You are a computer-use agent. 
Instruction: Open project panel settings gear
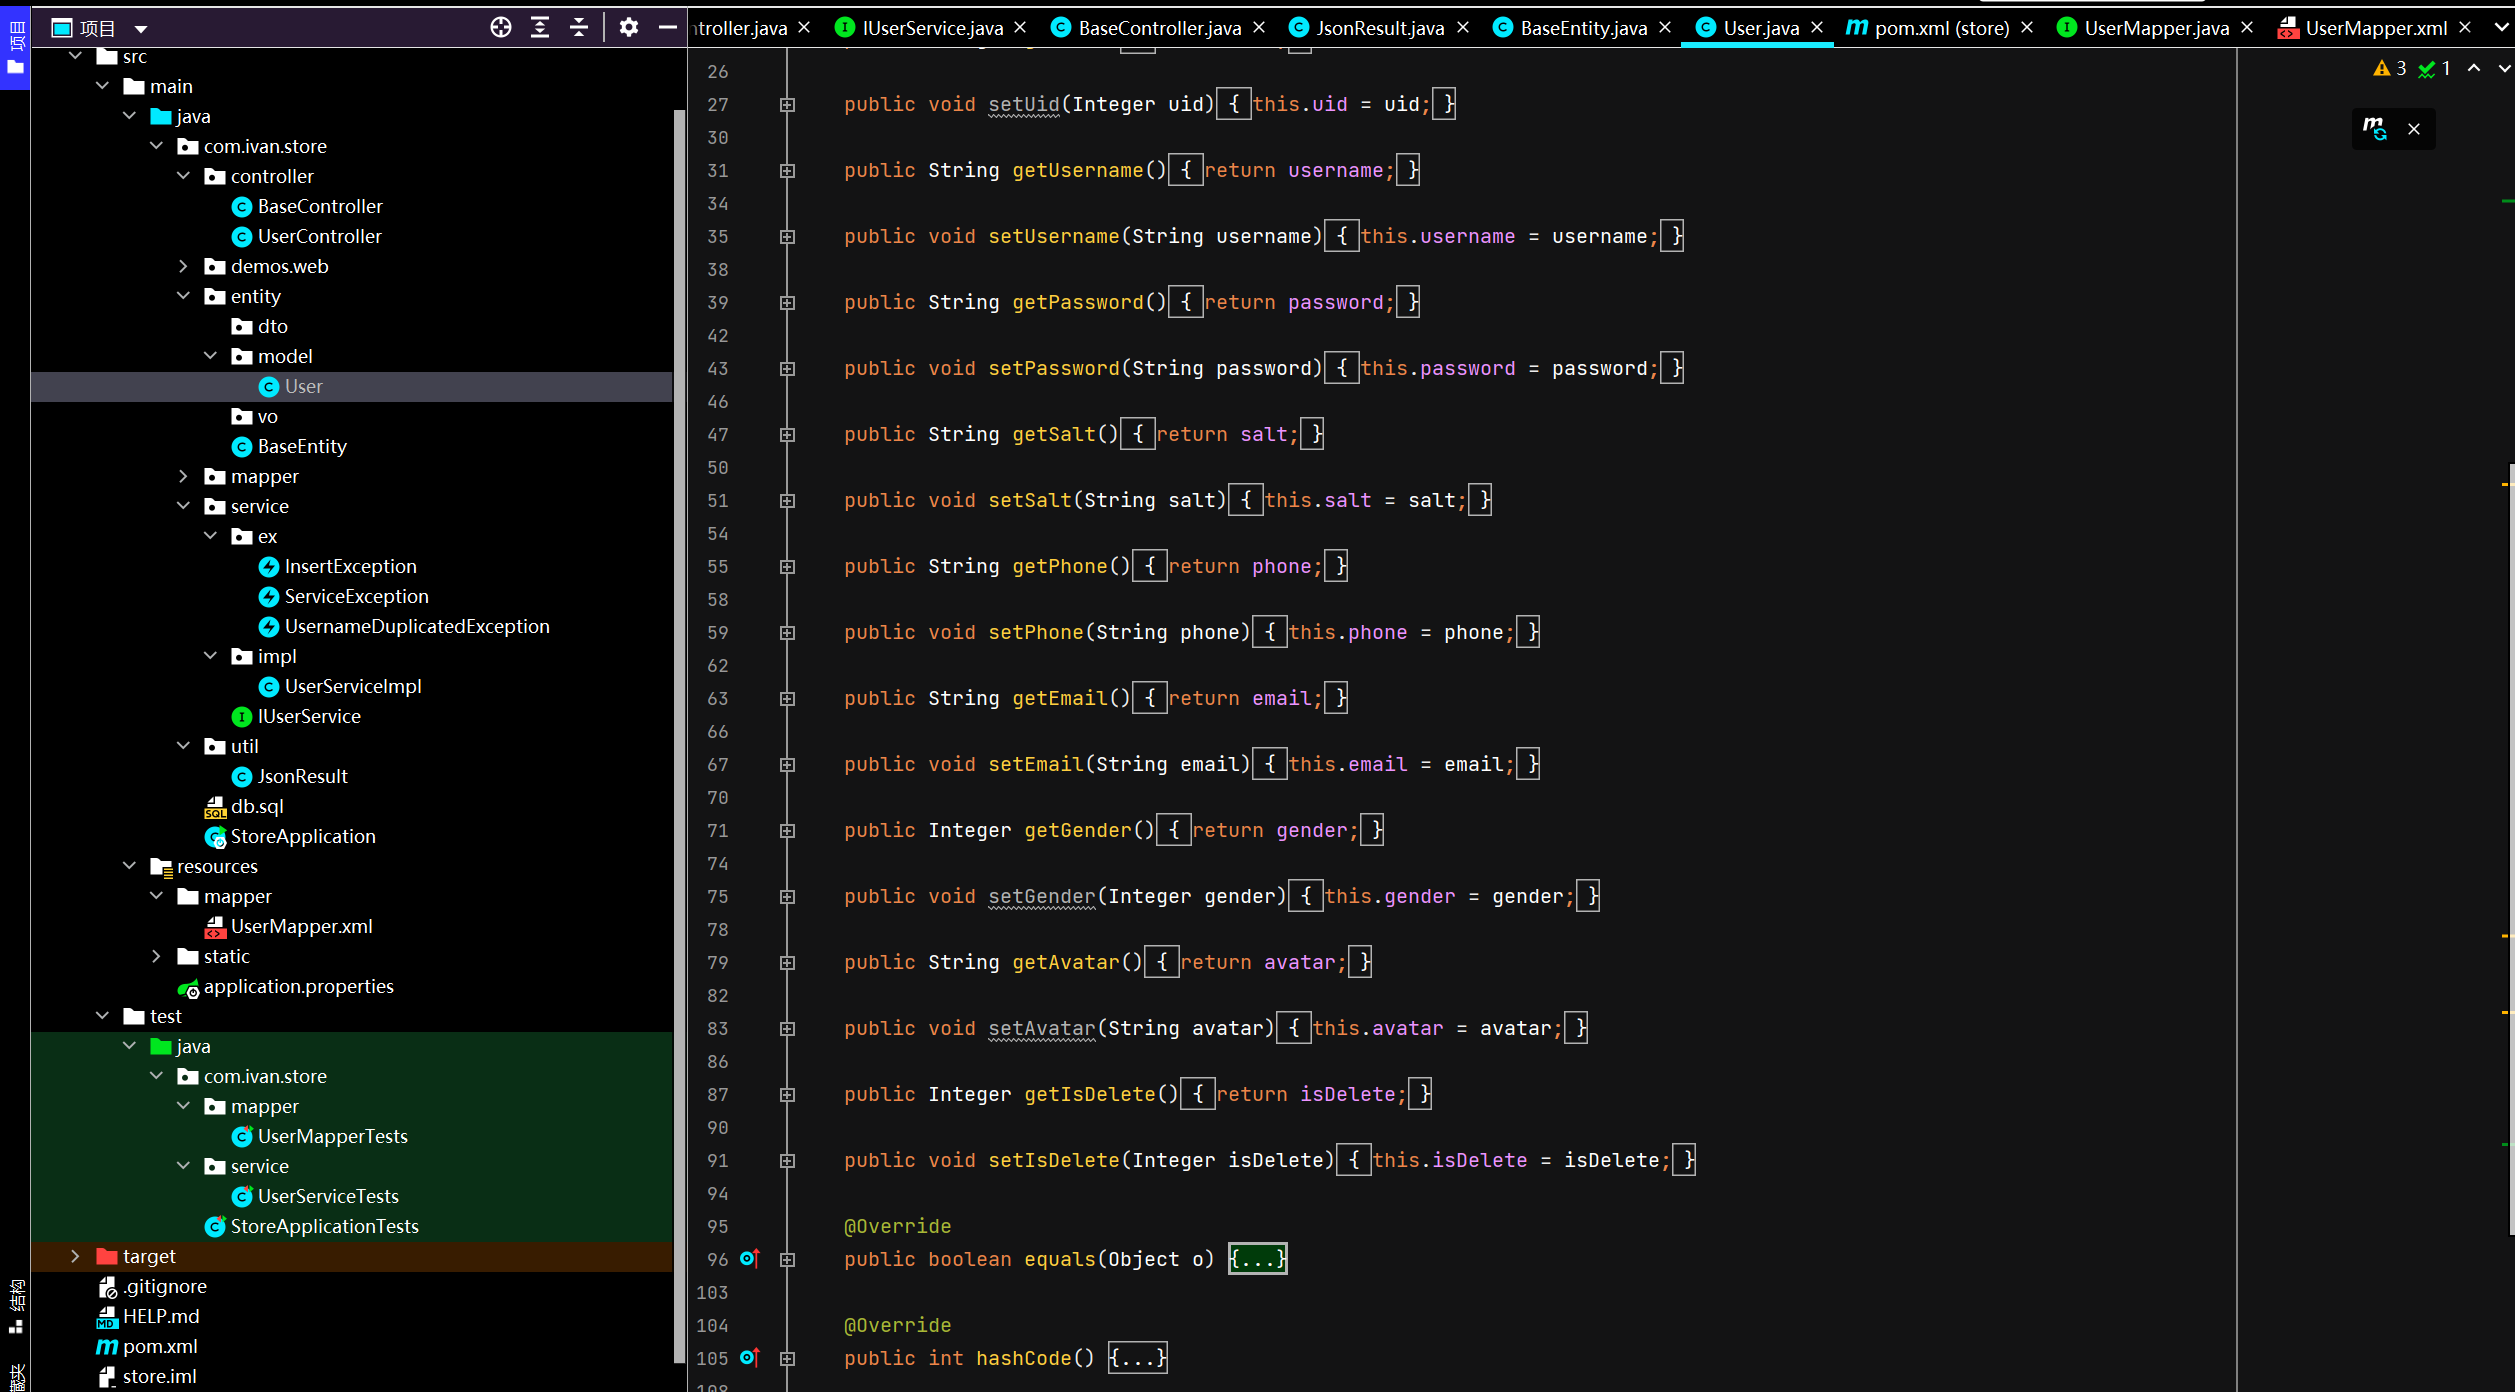click(628, 28)
